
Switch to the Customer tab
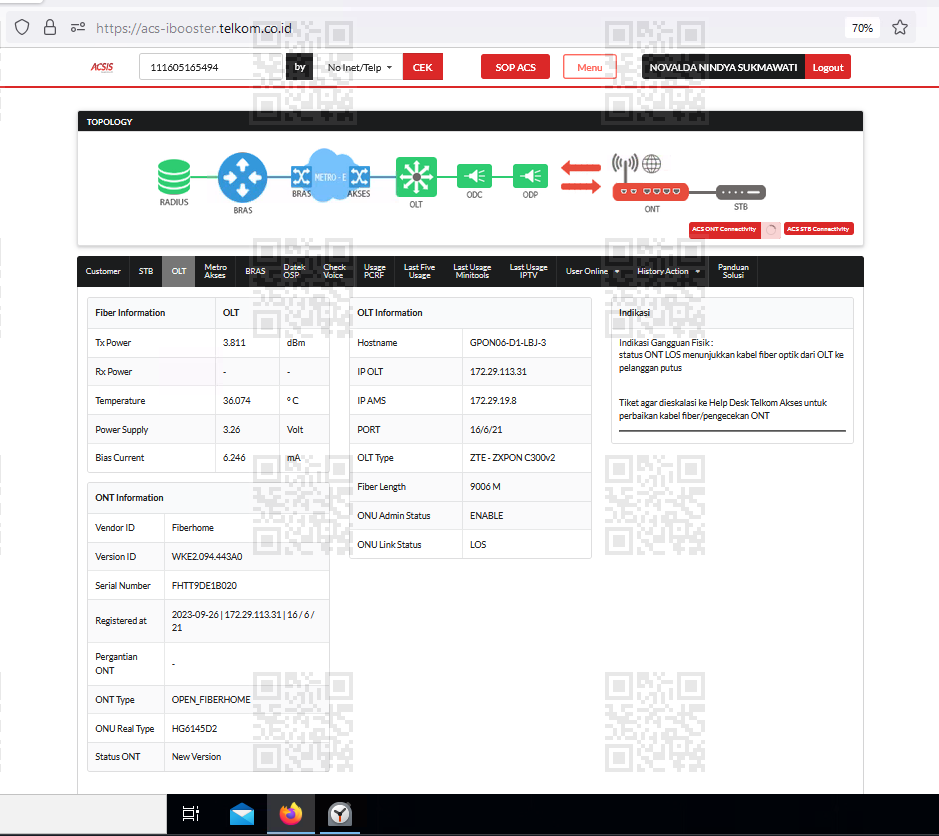103,271
